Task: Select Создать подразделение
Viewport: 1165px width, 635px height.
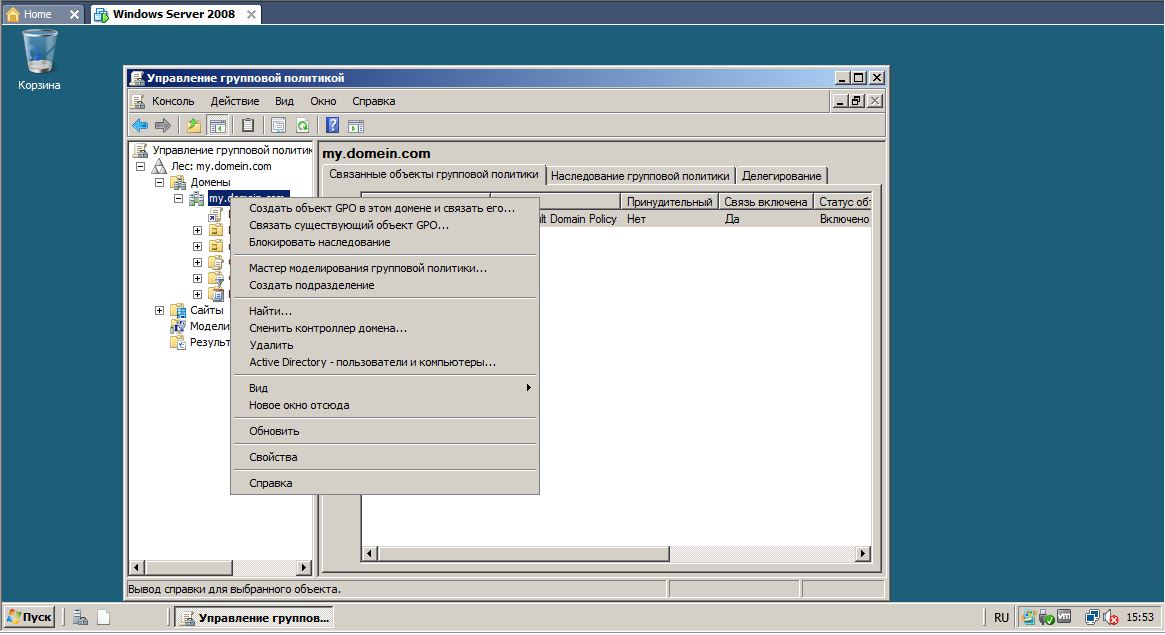Action: [x=385, y=285]
